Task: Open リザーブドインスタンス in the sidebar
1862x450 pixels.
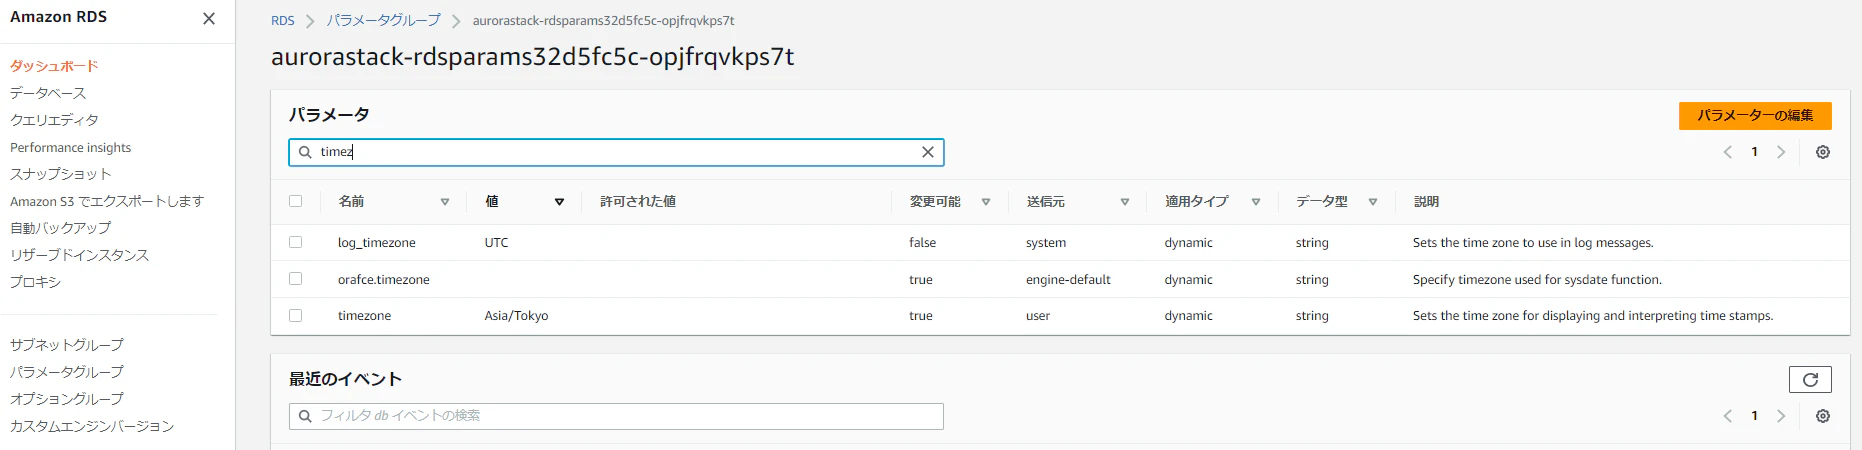Action: [x=79, y=255]
